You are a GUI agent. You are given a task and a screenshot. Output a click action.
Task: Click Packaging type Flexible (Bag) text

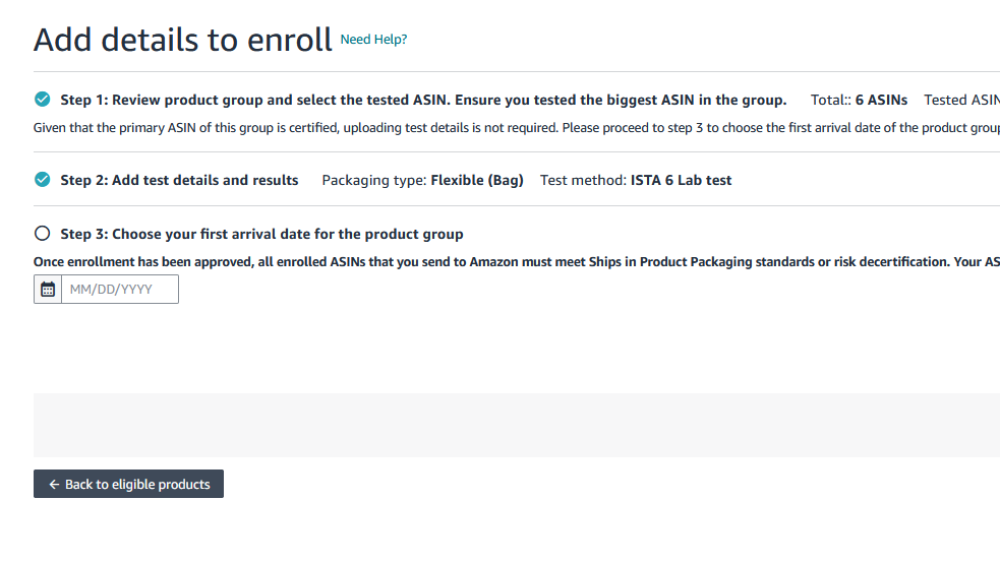click(422, 181)
